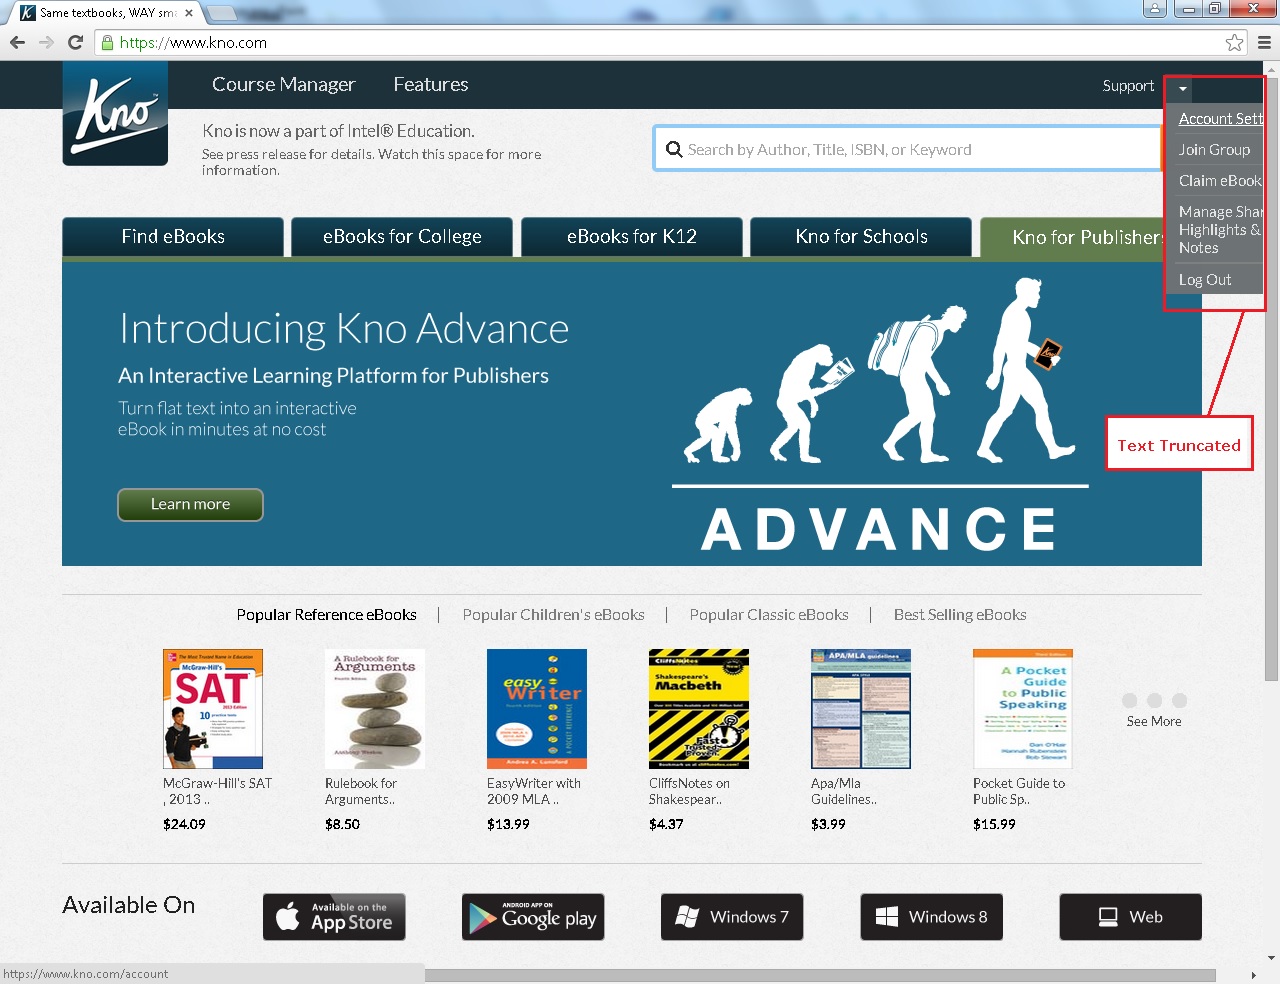This screenshot has width=1280, height=984.
Task: Switch to the Find eBooks tab
Action: pos(173,237)
